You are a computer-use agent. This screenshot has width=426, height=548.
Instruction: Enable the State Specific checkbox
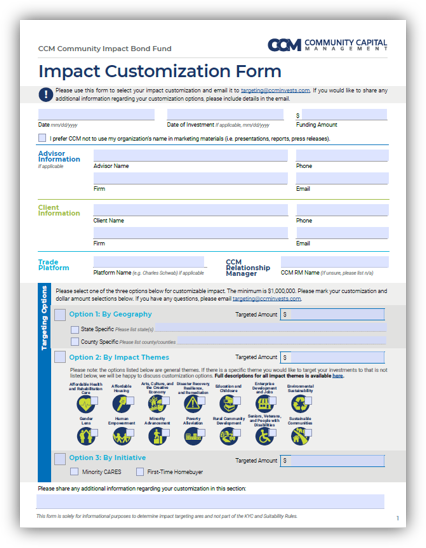pos(74,330)
